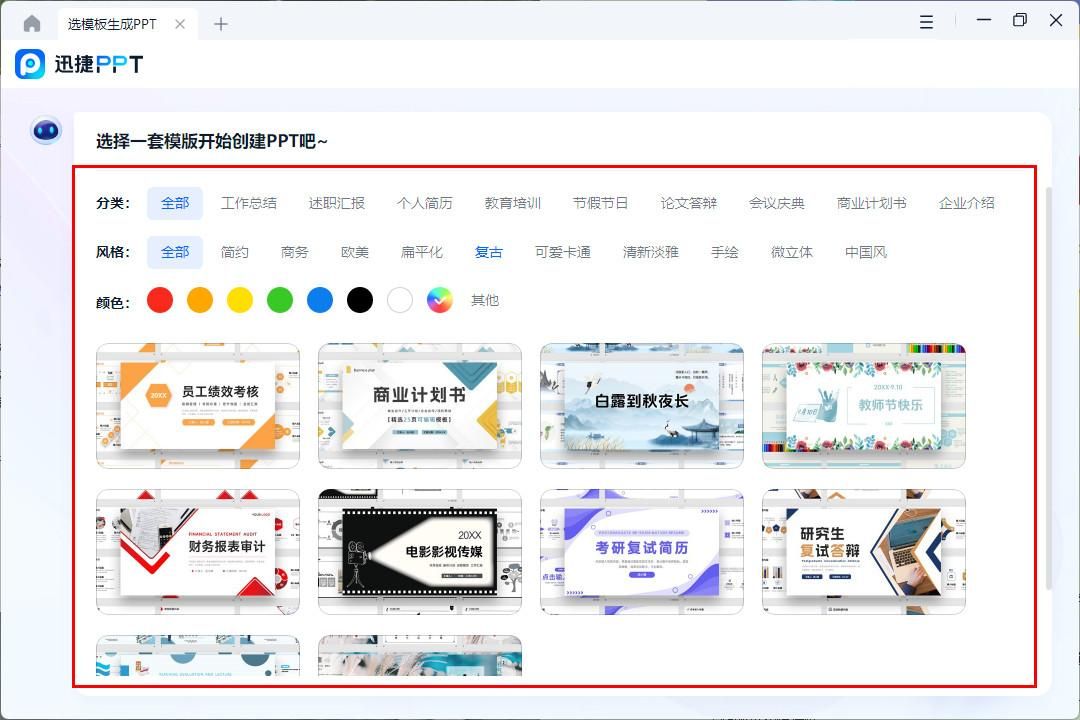
Task: Click the 迅捷PPT logo
Action: (79, 64)
